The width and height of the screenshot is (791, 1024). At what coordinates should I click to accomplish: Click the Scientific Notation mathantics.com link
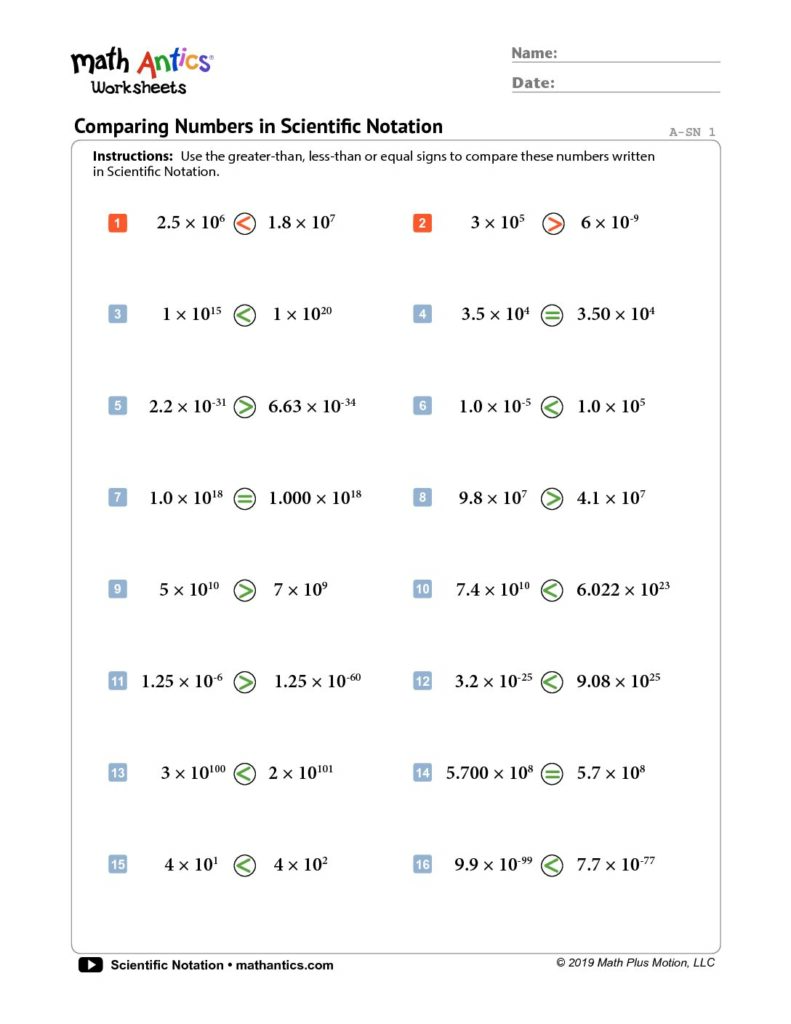(222, 965)
